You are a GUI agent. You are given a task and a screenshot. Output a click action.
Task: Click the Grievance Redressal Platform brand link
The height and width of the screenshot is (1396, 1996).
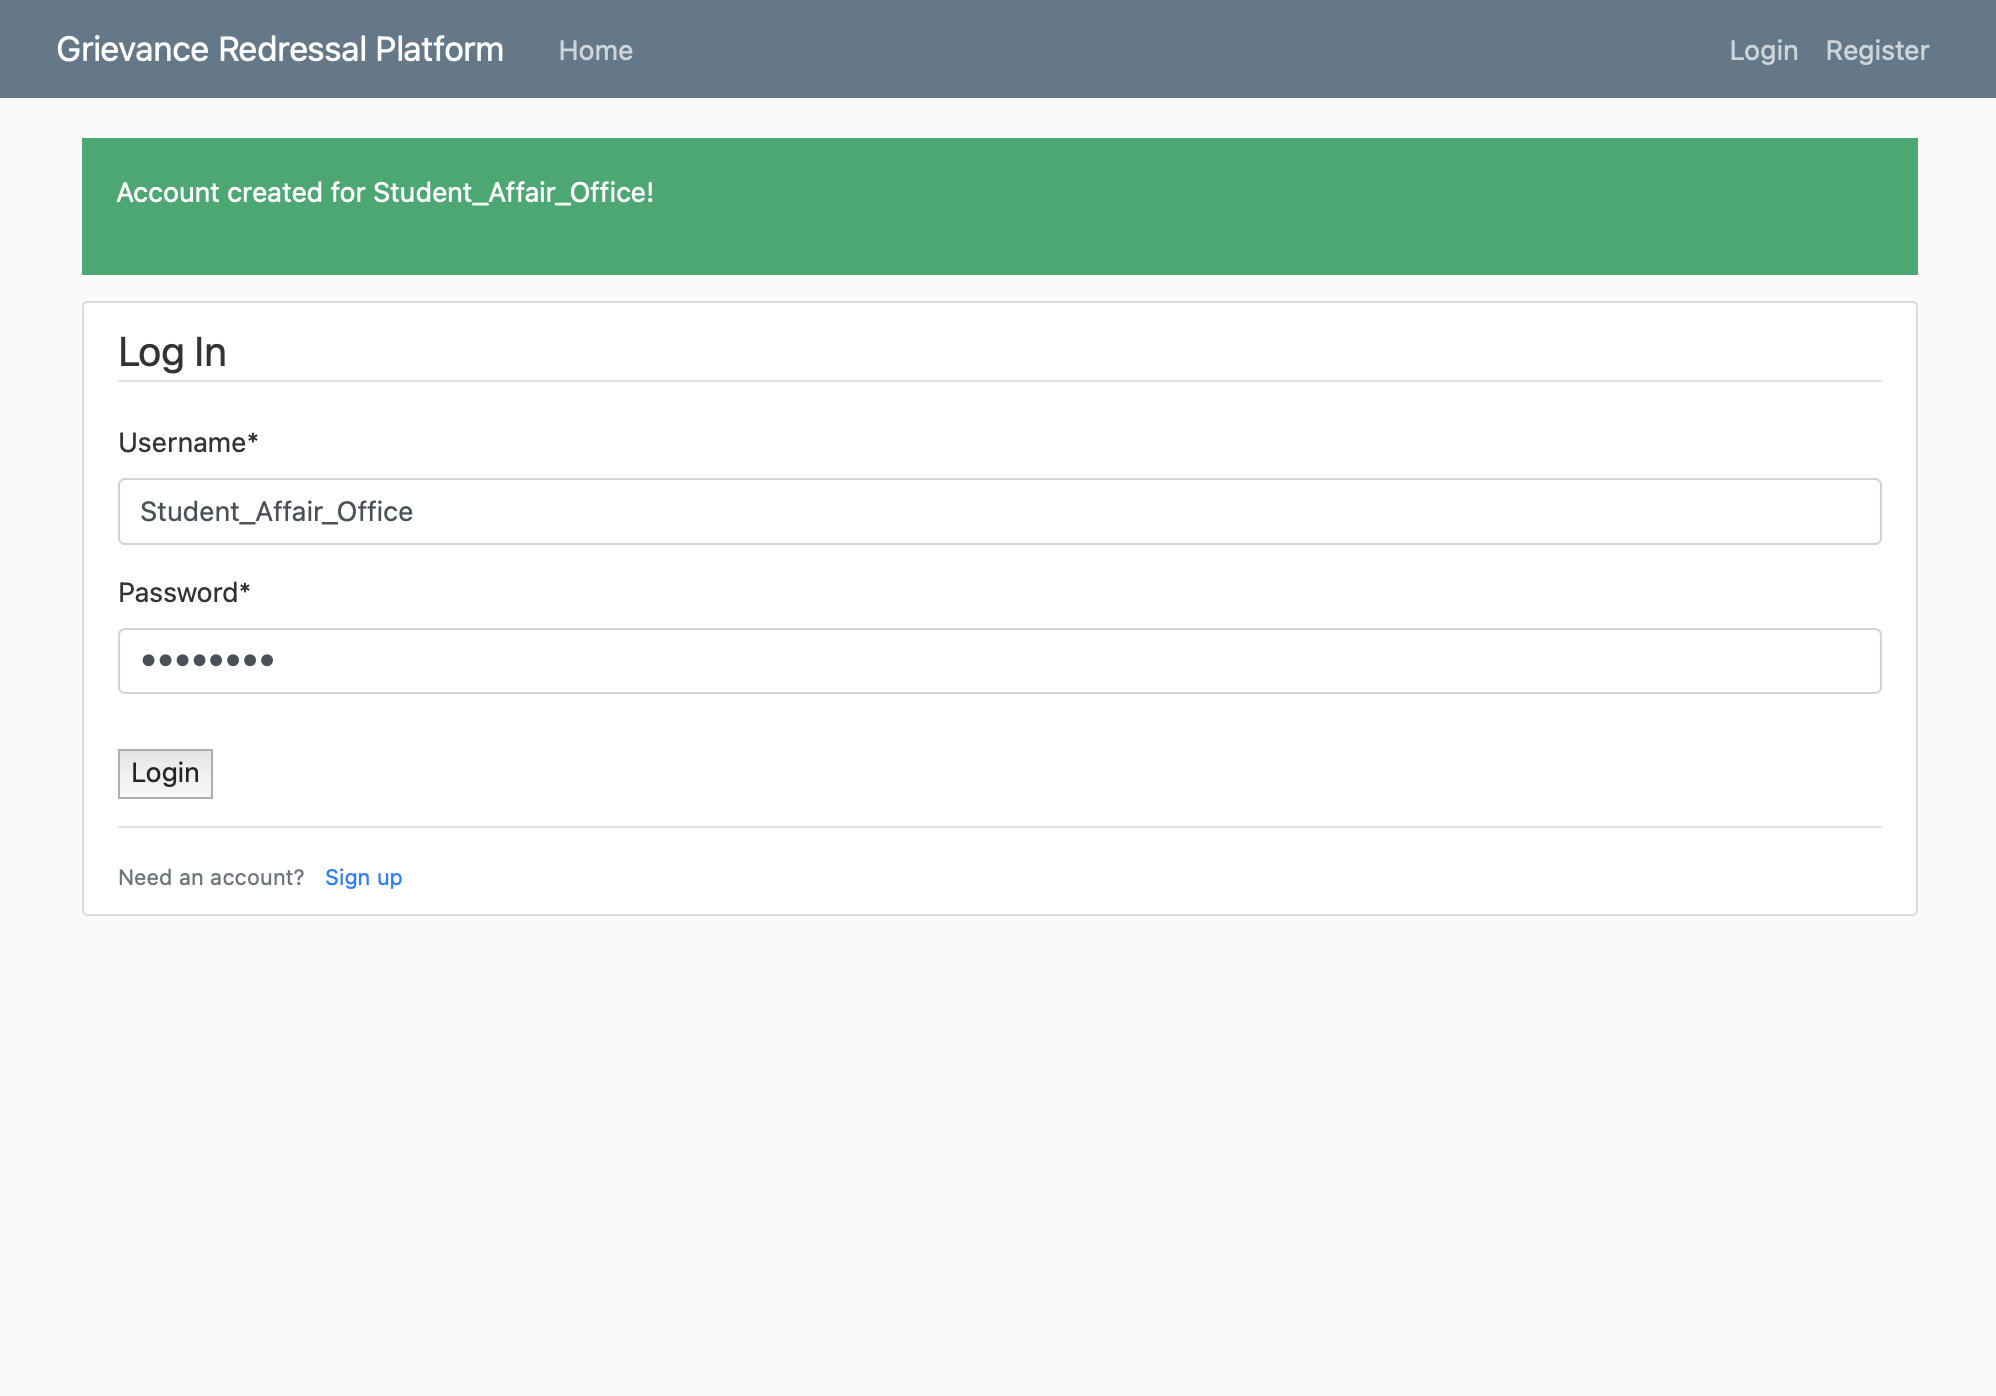(280, 49)
